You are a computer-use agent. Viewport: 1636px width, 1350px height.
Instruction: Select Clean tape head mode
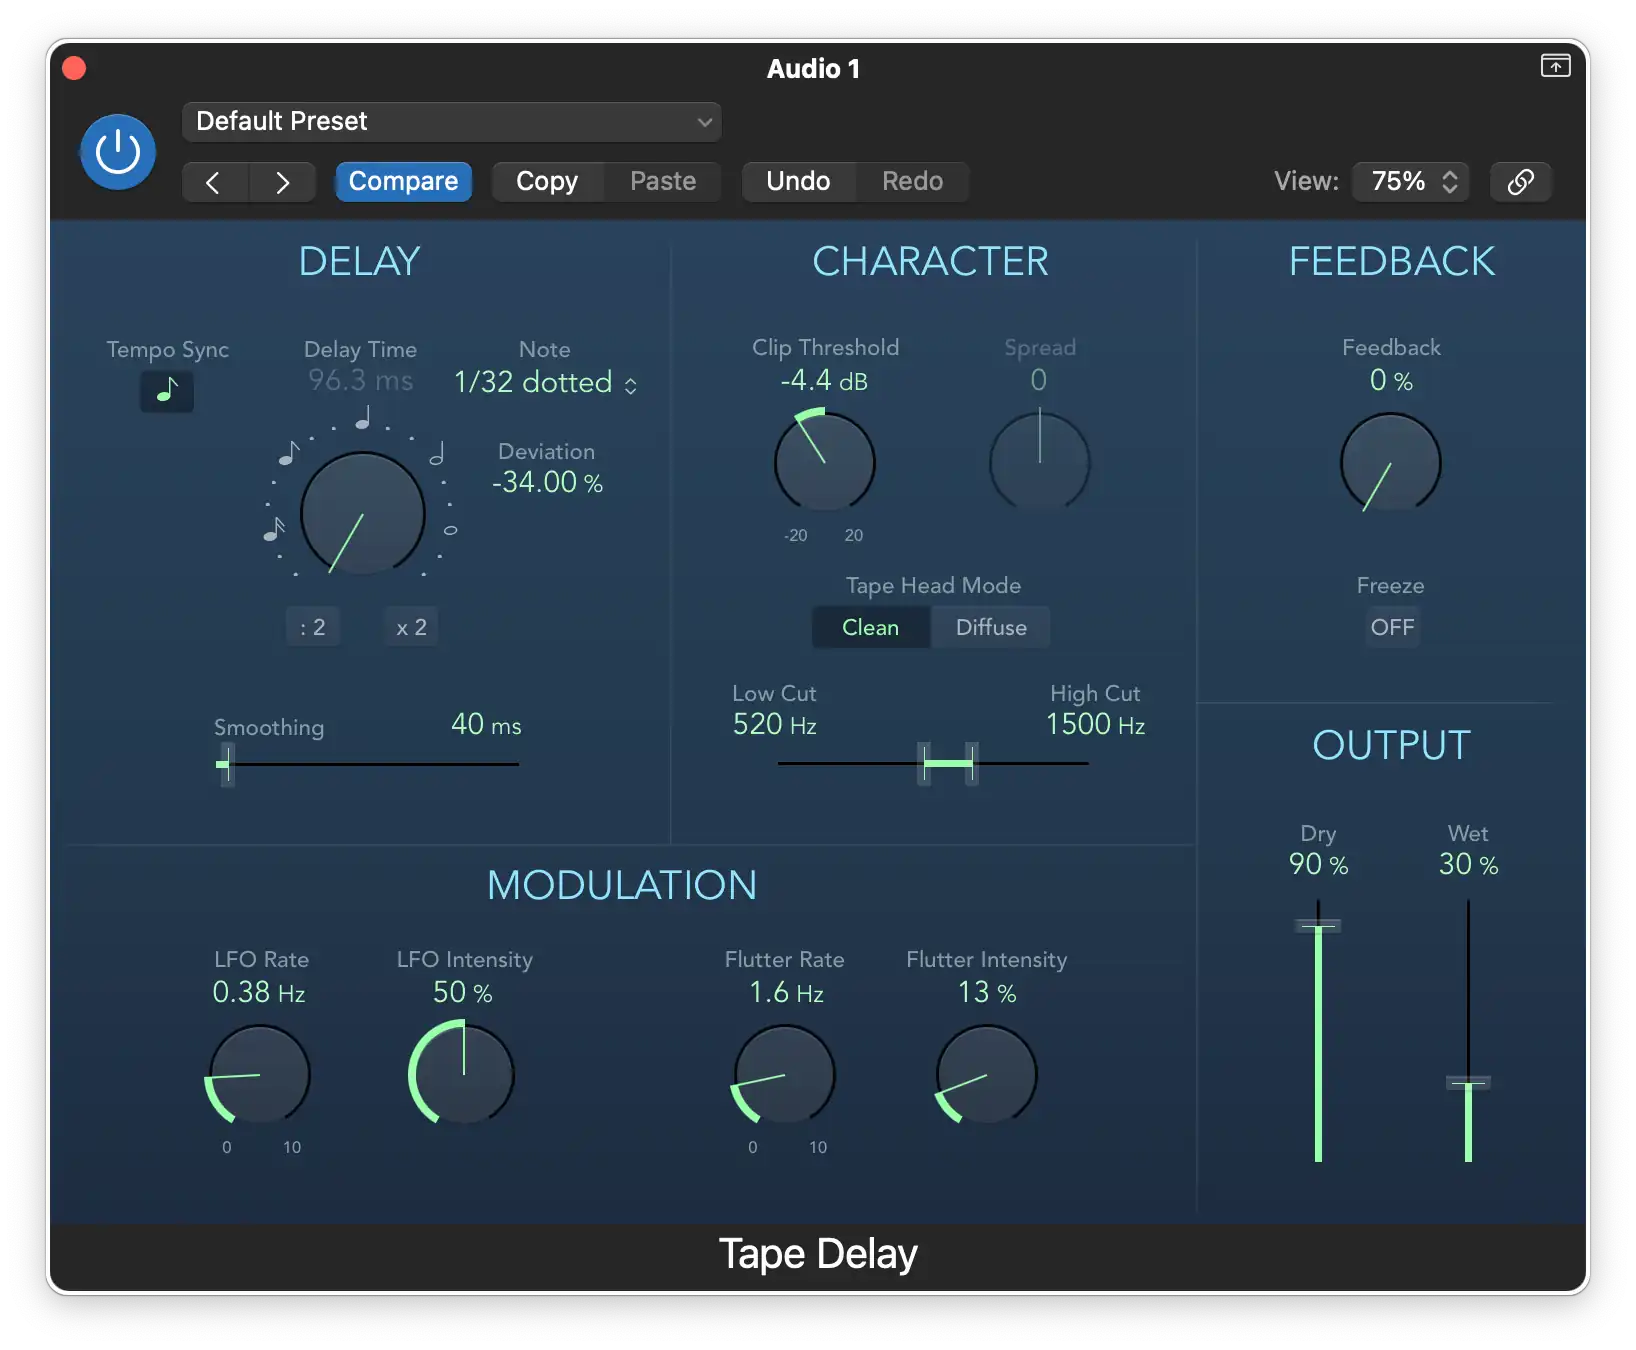coord(871,627)
